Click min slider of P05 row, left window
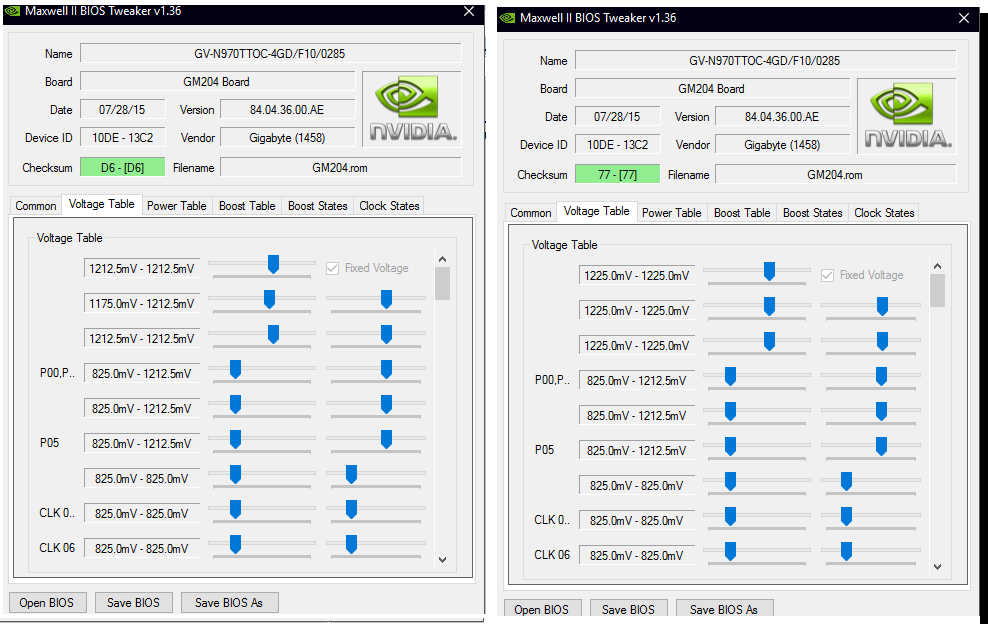 click(235, 439)
